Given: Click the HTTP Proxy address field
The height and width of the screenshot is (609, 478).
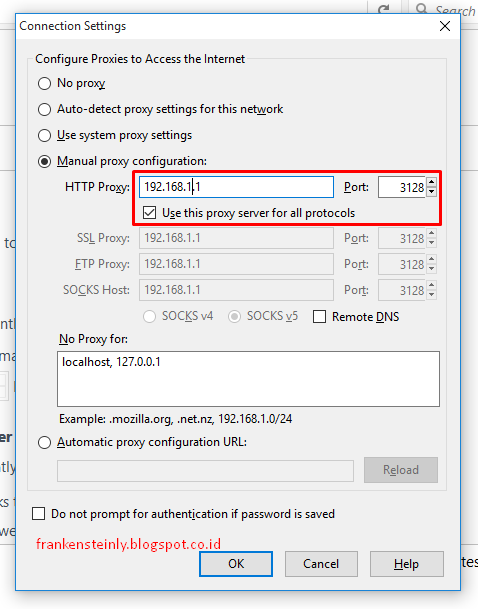Looking at the screenshot, I should pos(236,187).
